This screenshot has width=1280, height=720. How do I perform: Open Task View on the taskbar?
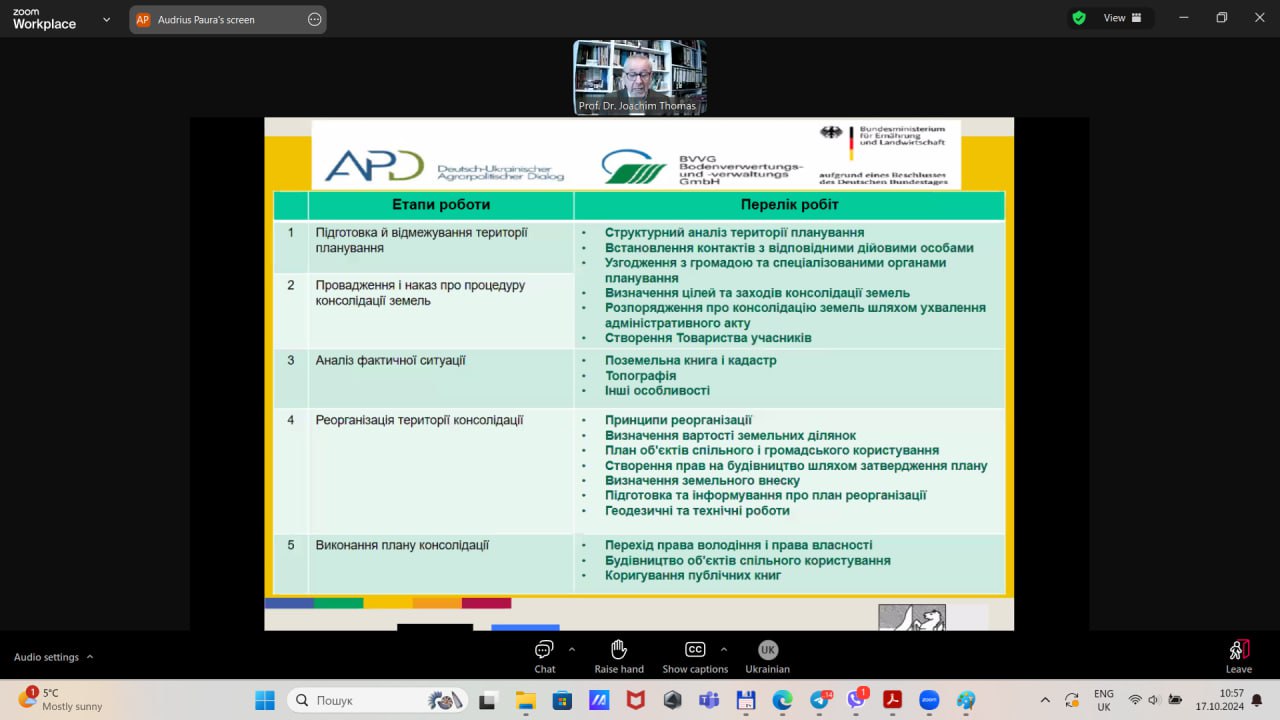(488, 700)
